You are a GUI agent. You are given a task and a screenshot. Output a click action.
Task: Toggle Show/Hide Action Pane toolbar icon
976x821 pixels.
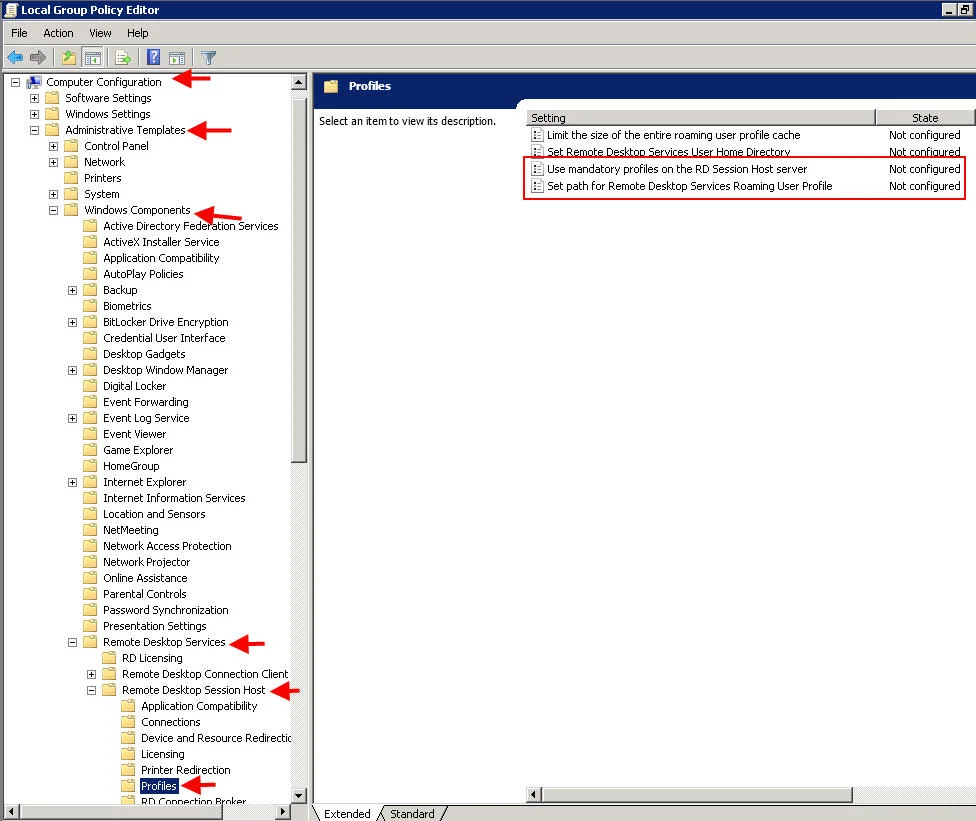tap(177, 58)
